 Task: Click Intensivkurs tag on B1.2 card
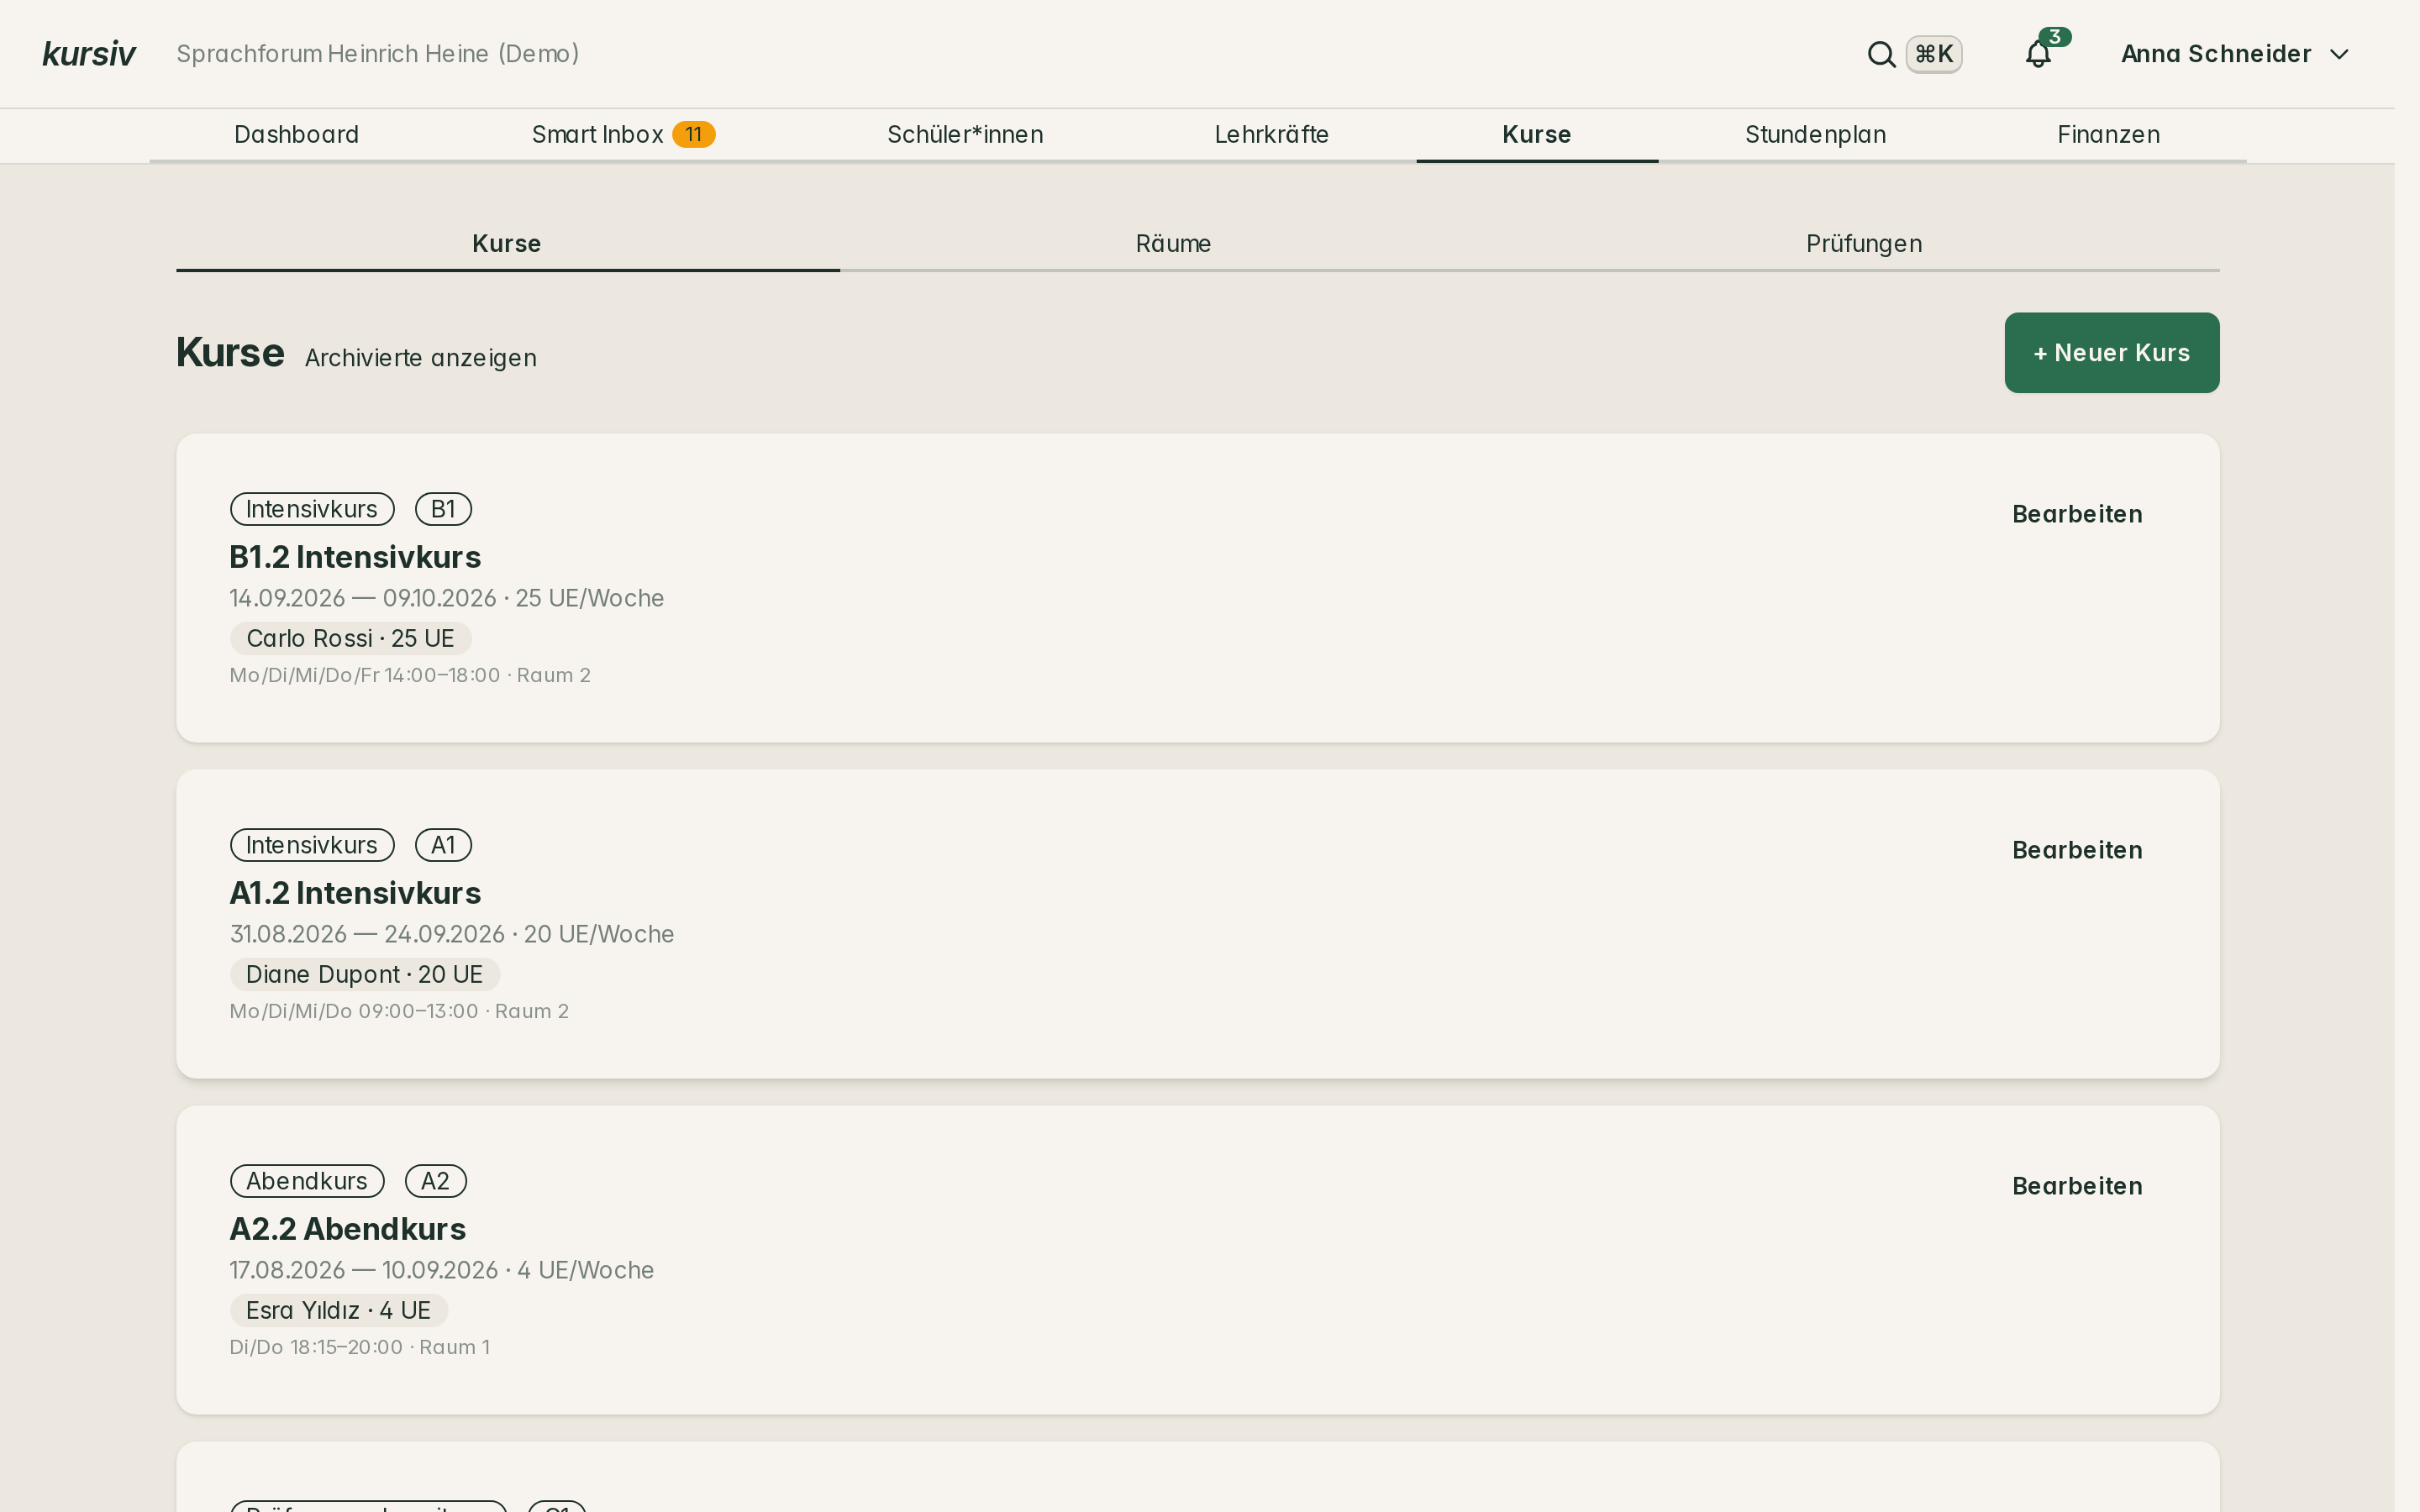[312, 509]
